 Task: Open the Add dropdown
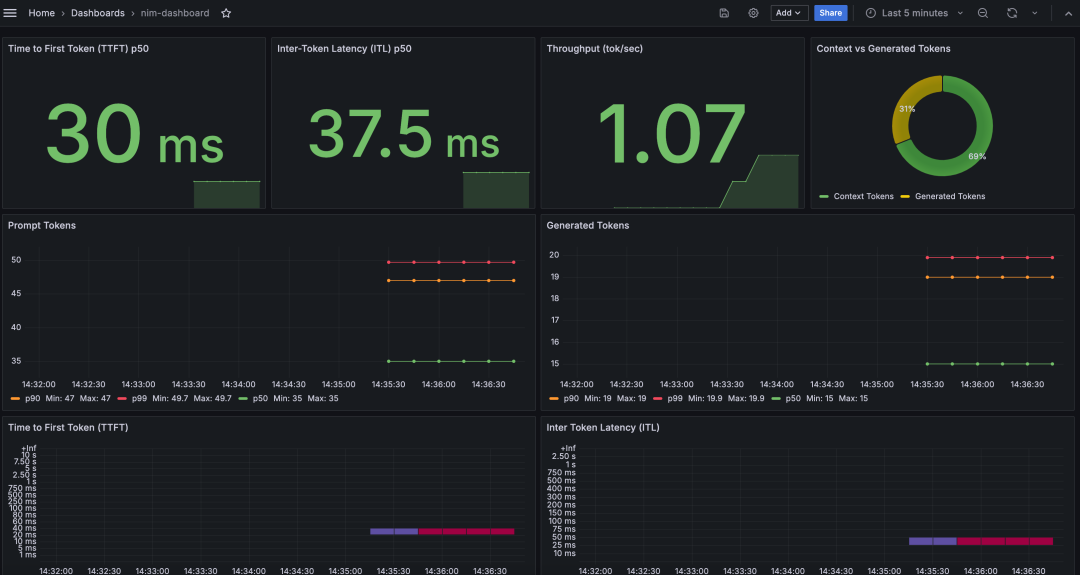[x=789, y=13]
